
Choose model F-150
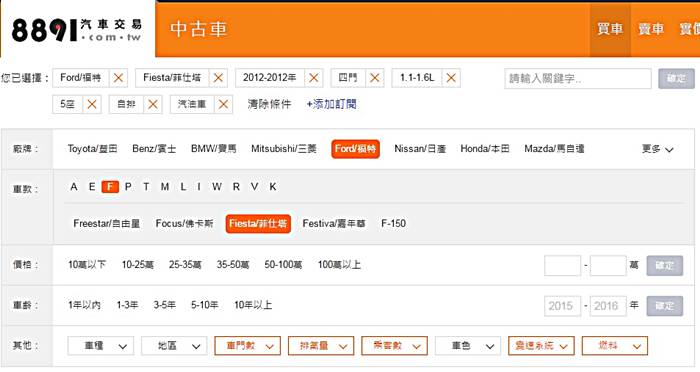click(x=393, y=223)
